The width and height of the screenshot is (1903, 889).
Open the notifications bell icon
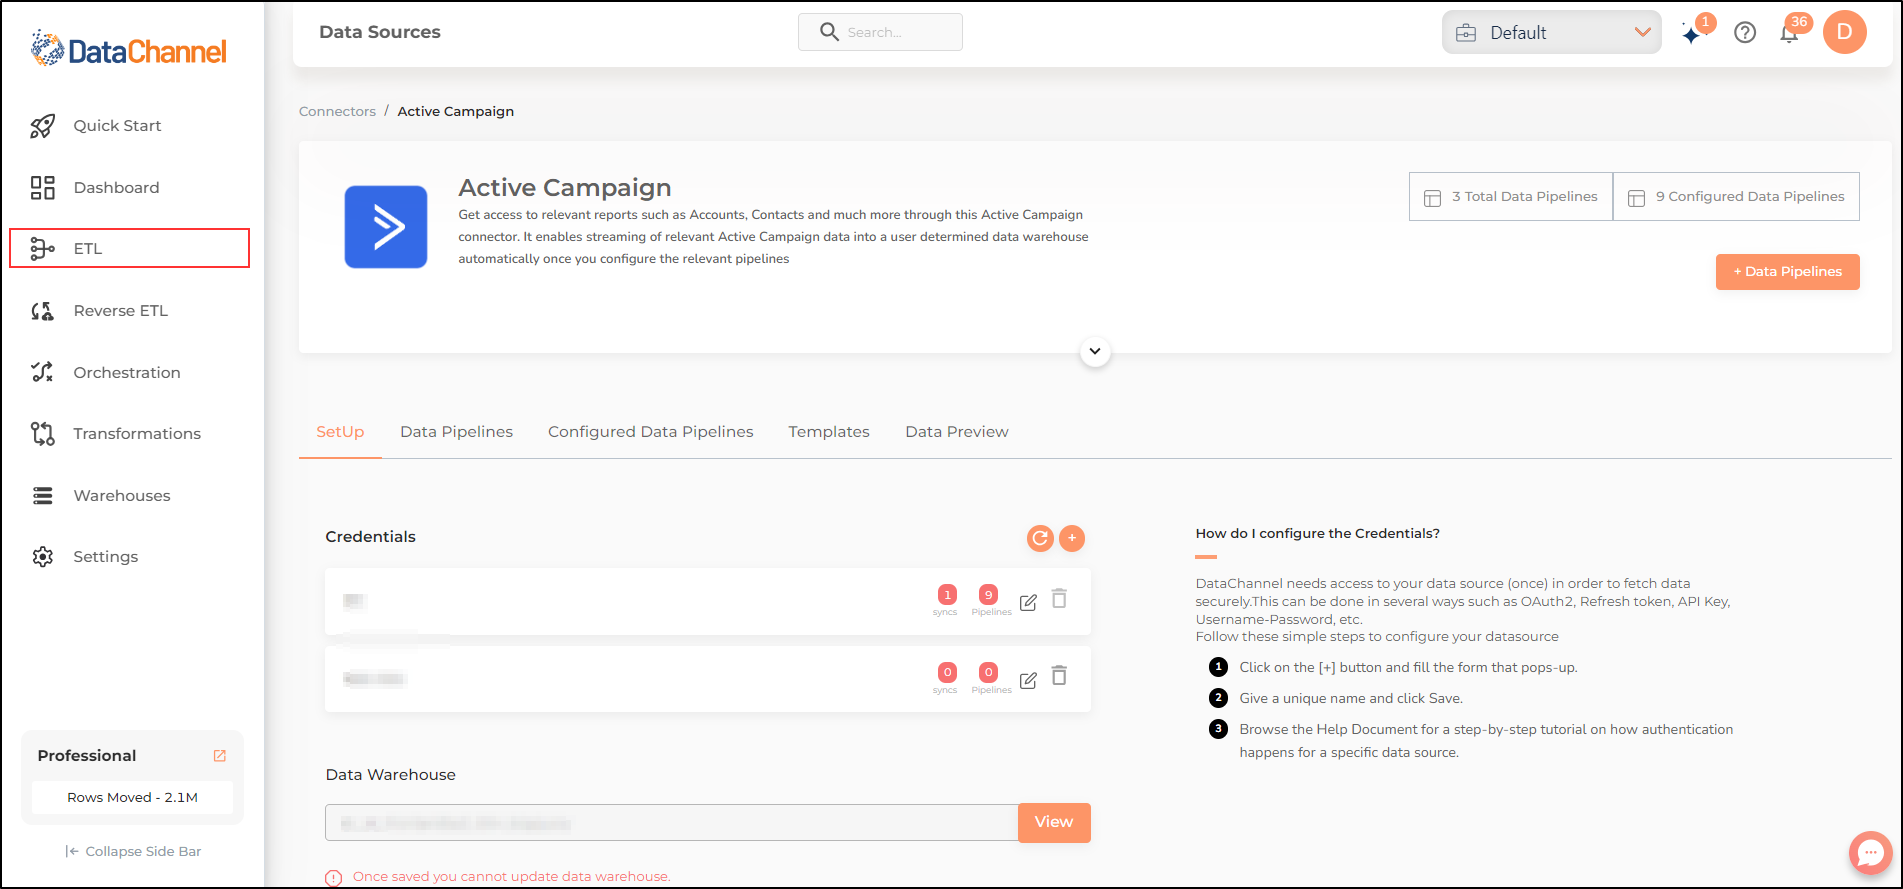[x=1789, y=34]
